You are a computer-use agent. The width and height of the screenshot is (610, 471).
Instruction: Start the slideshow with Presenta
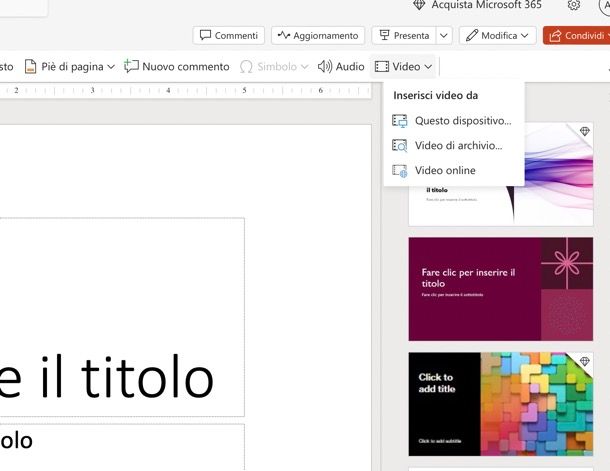tap(404, 35)
